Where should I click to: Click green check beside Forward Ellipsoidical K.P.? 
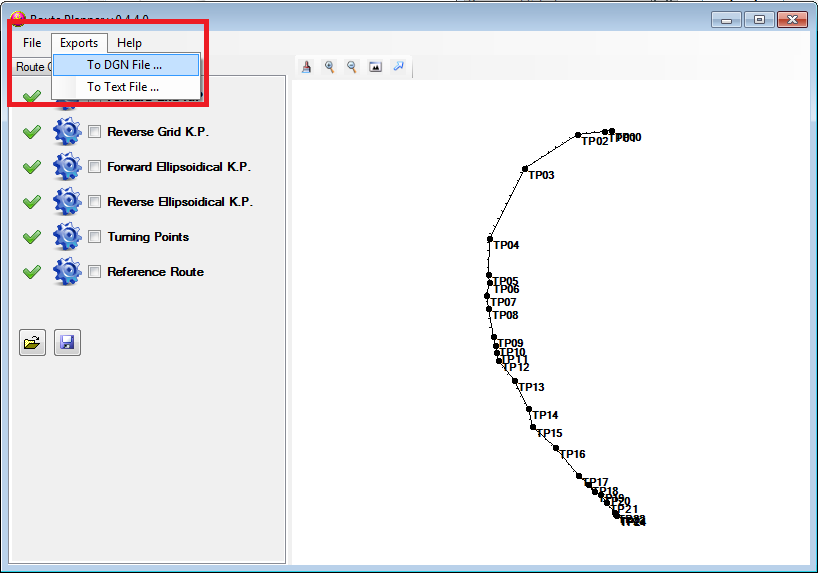coord(32,167)
